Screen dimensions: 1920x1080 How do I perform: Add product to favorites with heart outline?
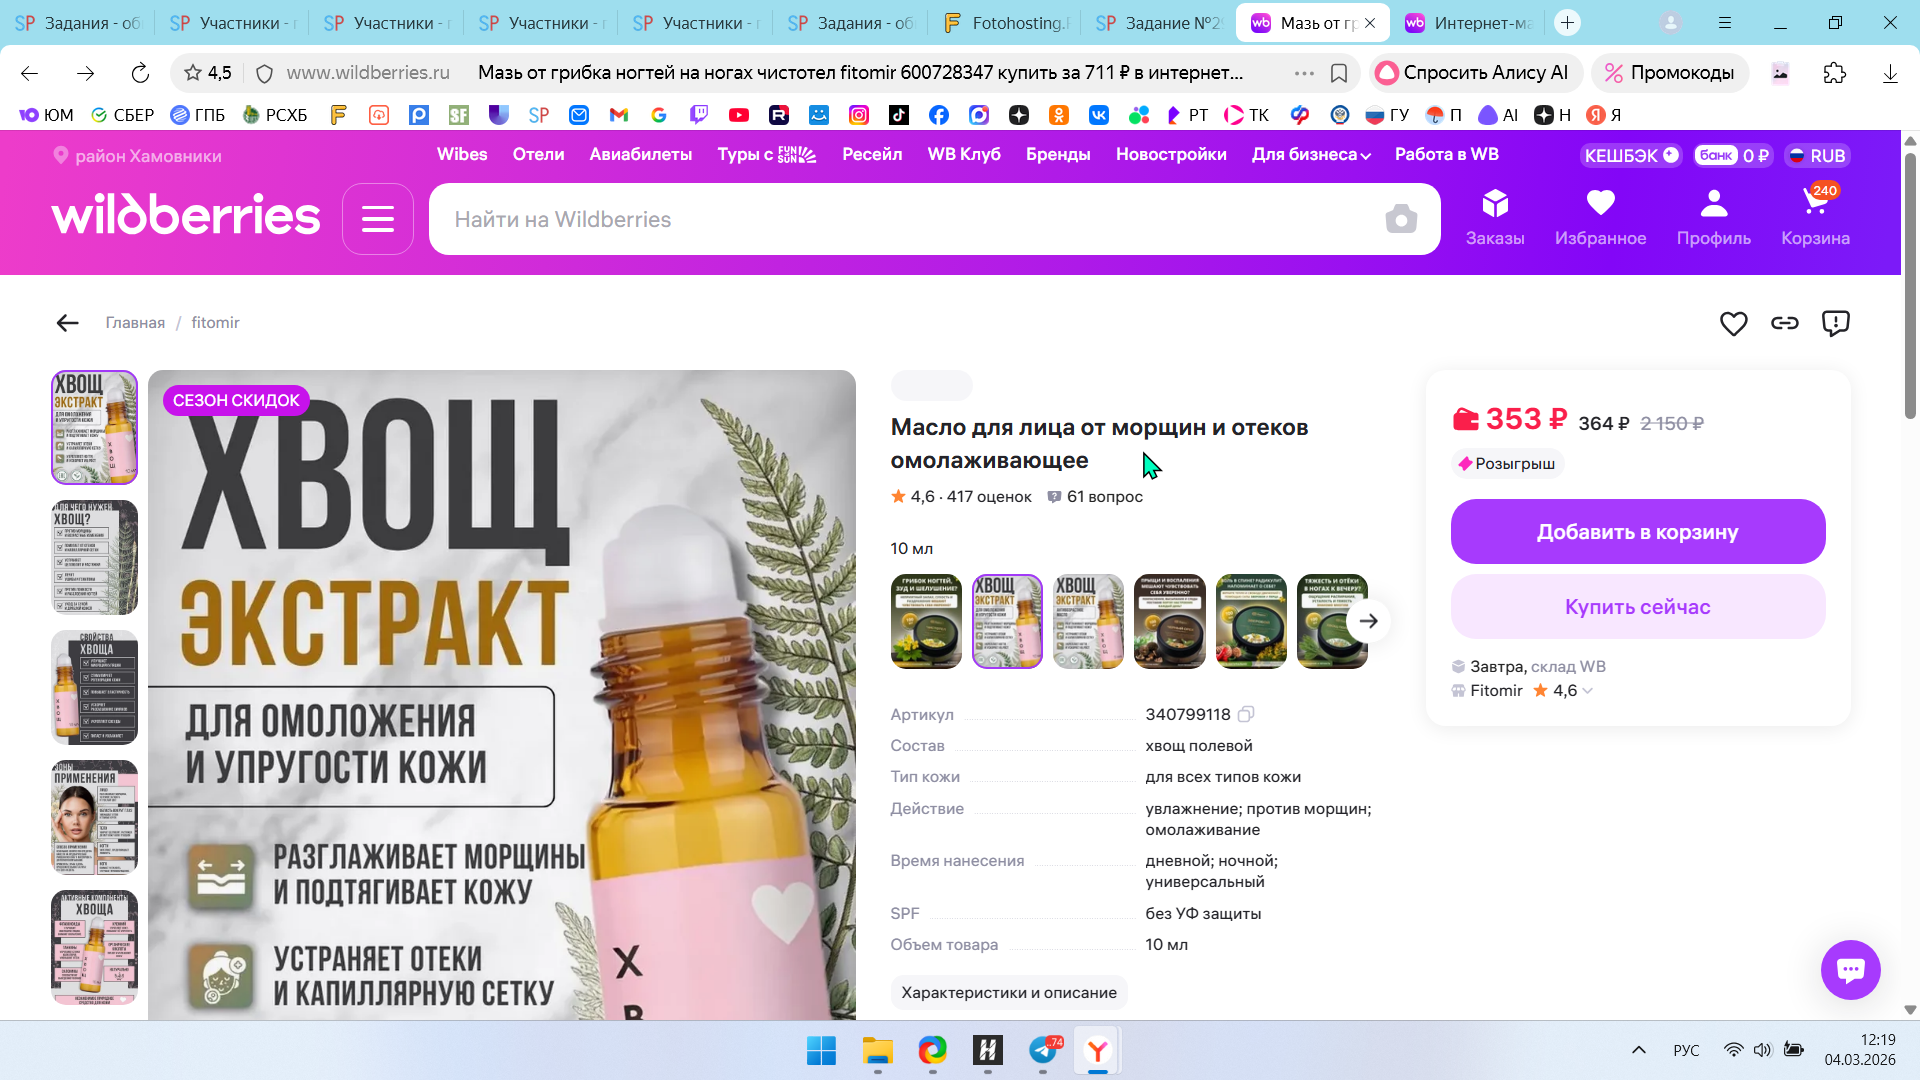pos(1733,323)
